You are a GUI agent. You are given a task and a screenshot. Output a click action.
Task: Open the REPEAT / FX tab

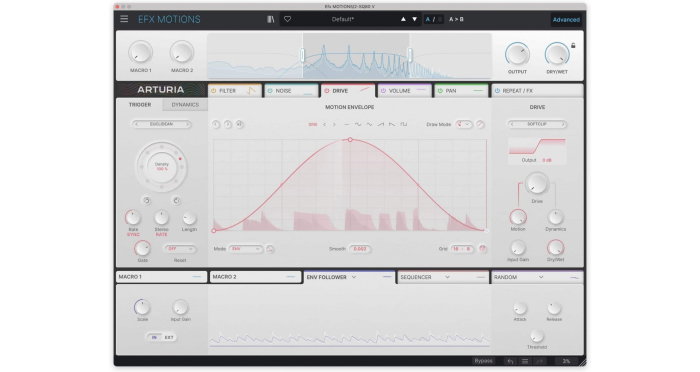click(x=537, y=91)
